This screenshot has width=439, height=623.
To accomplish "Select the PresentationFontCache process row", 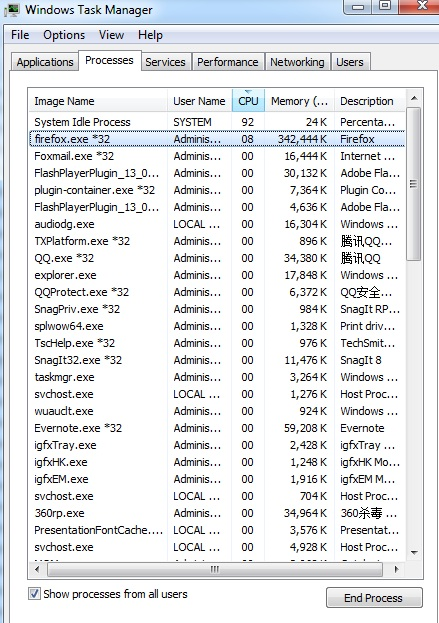I will point(217,530).
